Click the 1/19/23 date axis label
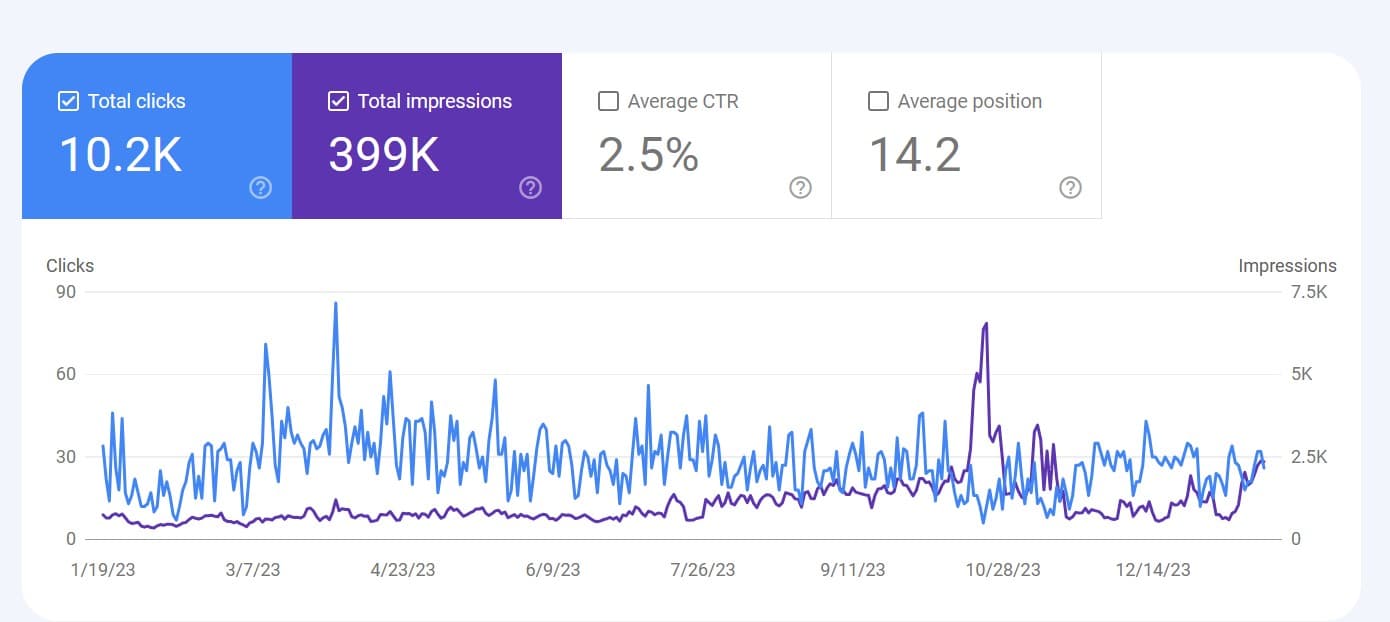1390x622 pixels. coord(101,570)
